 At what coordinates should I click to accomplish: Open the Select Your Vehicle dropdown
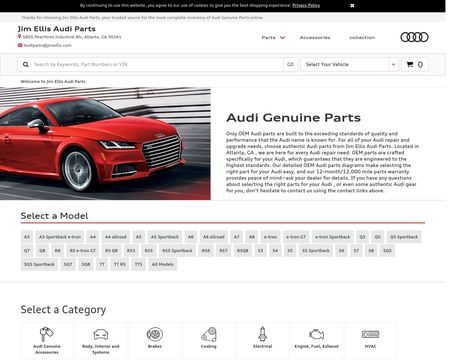349,64
